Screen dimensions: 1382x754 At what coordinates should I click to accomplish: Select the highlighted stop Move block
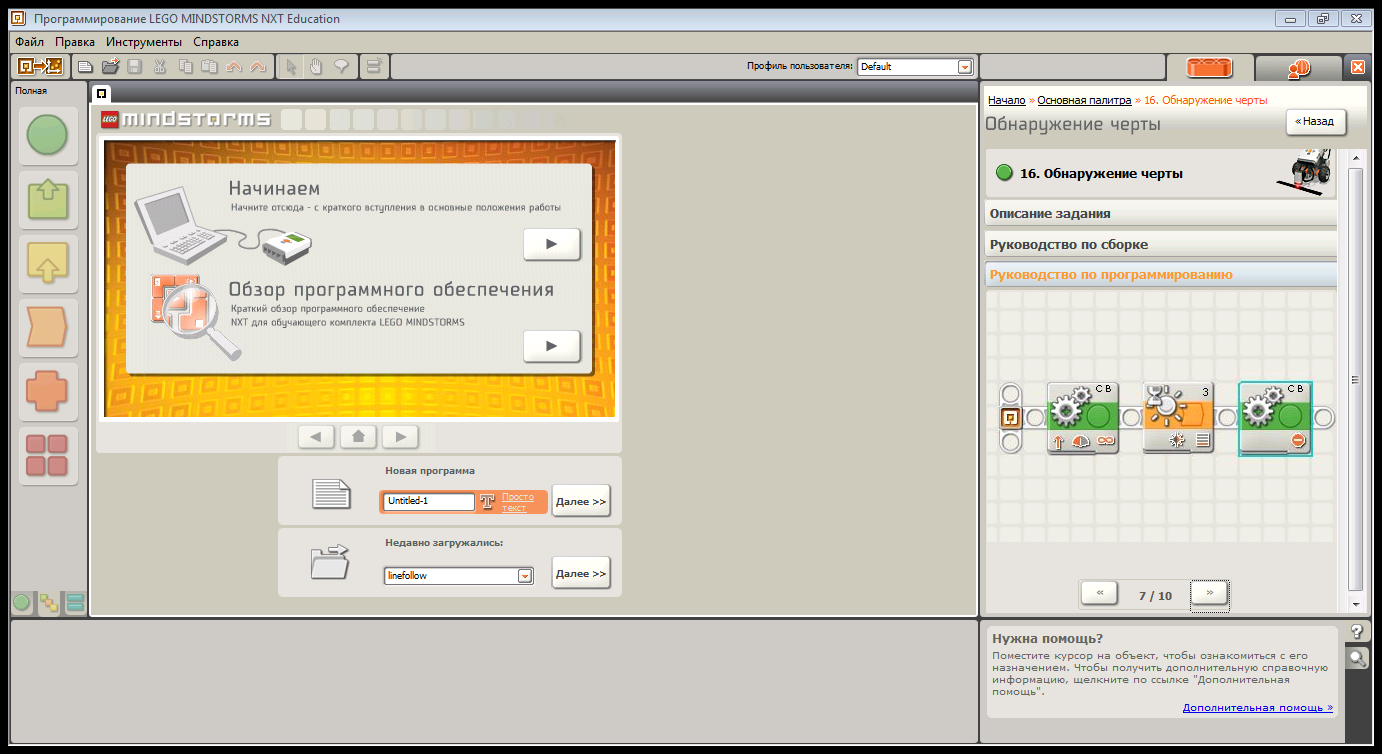[x=1275, y=418]
